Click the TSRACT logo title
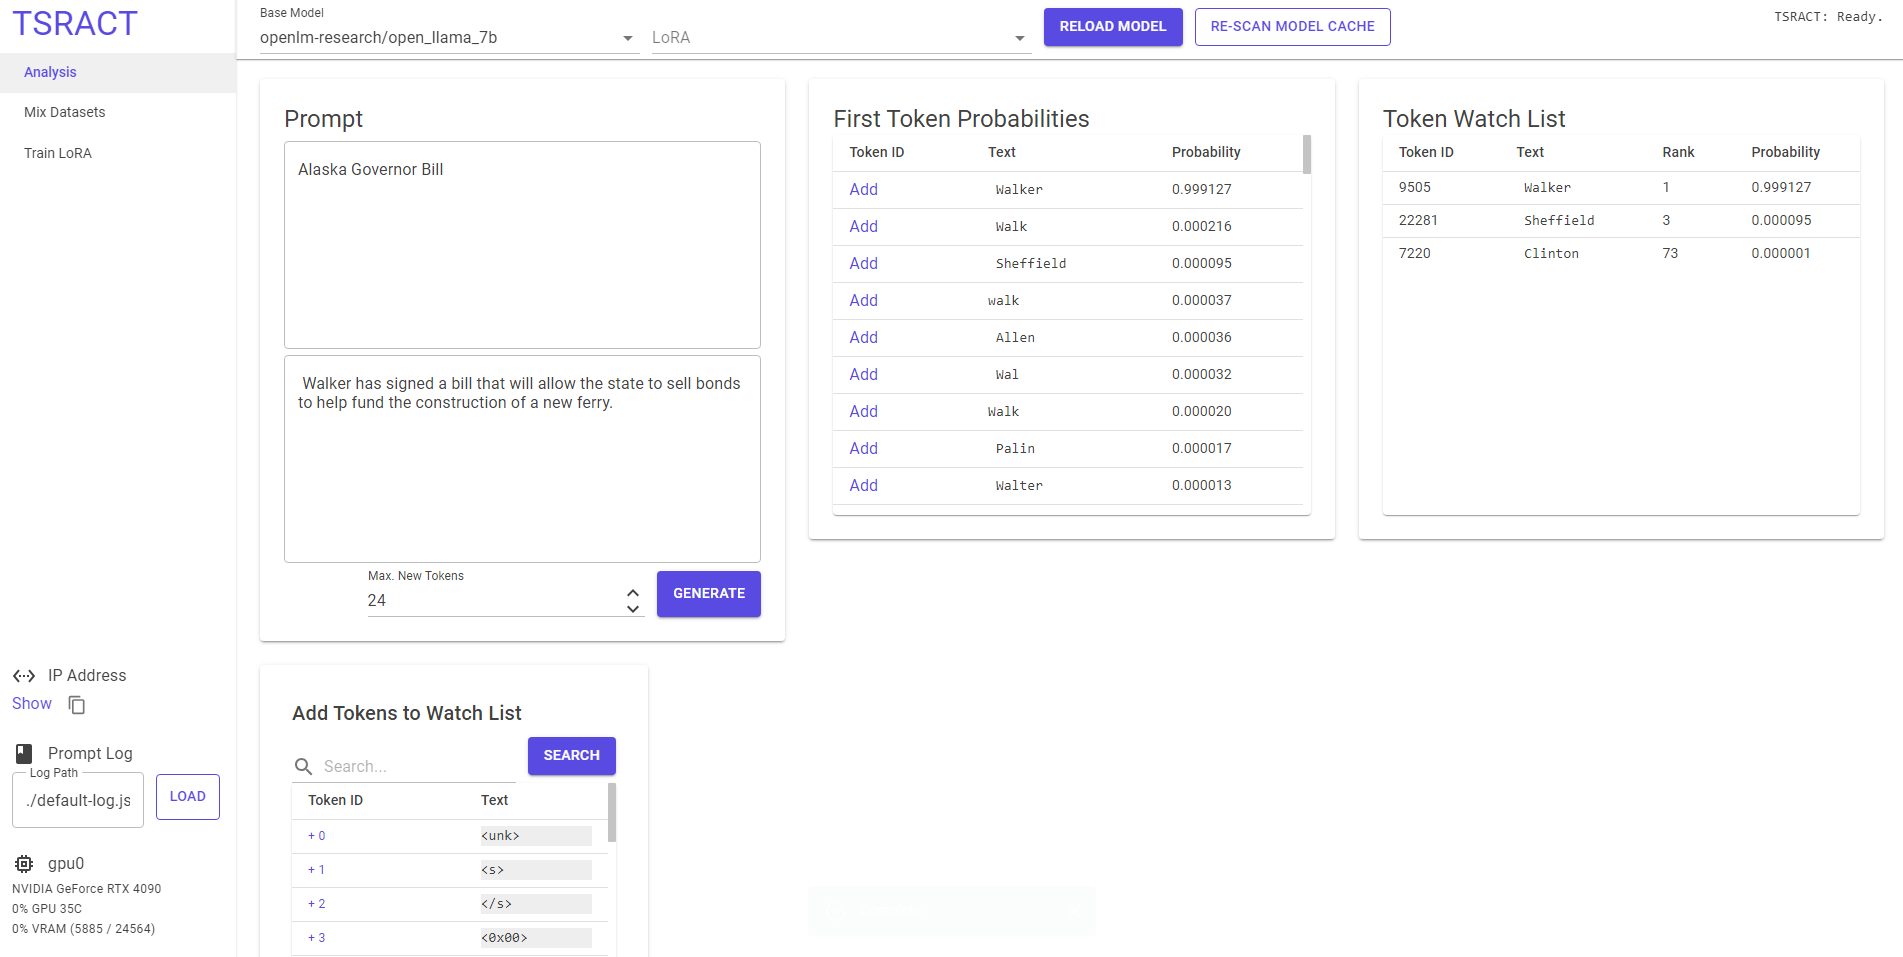Image resolution: width=1903 pixels, height=957 pixels. [x=75, y=24]
